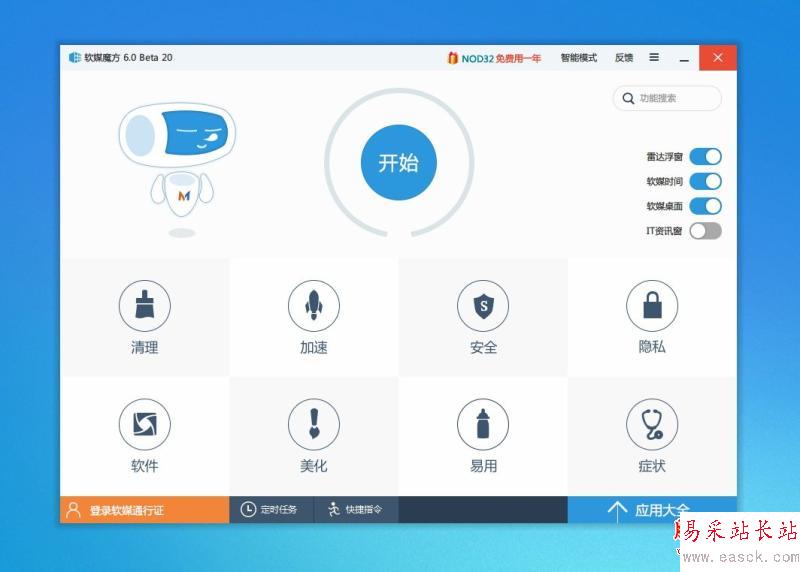Click the 安全 label text
The width and height of the screenshot is (800, 572).
tap(483, 347)
